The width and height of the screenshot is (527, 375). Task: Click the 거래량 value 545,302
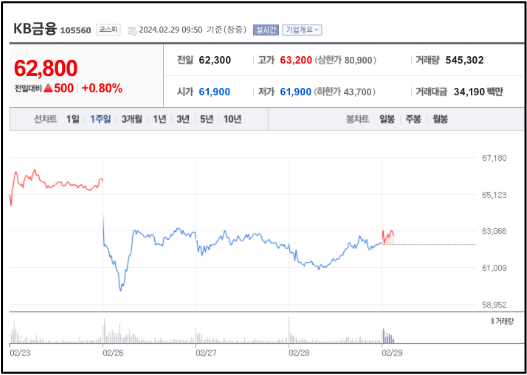click(x=464, y=60)
